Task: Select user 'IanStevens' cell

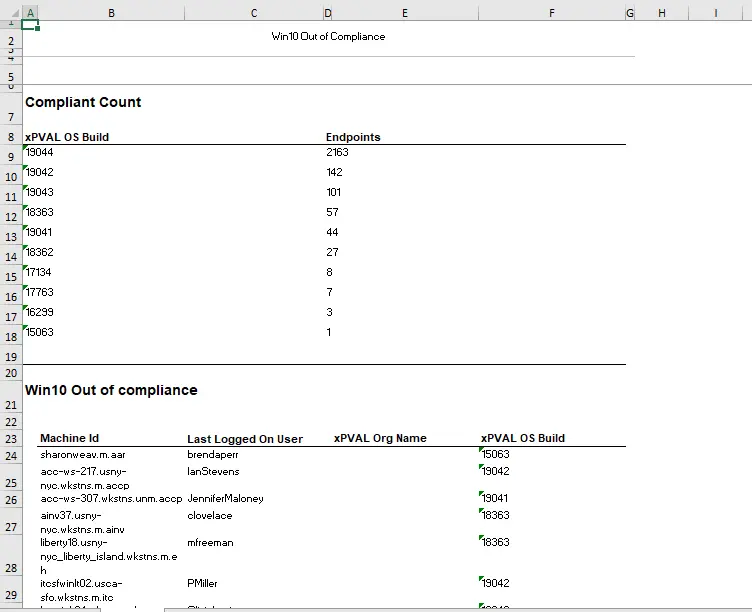Action: coord(213,471)
